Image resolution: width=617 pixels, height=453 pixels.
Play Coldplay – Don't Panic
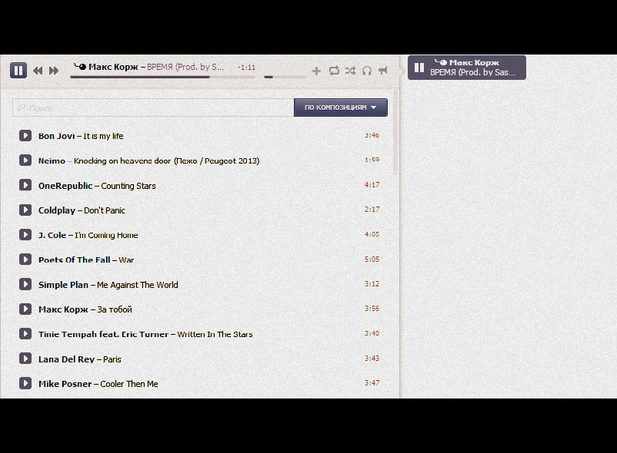[25, 210]
